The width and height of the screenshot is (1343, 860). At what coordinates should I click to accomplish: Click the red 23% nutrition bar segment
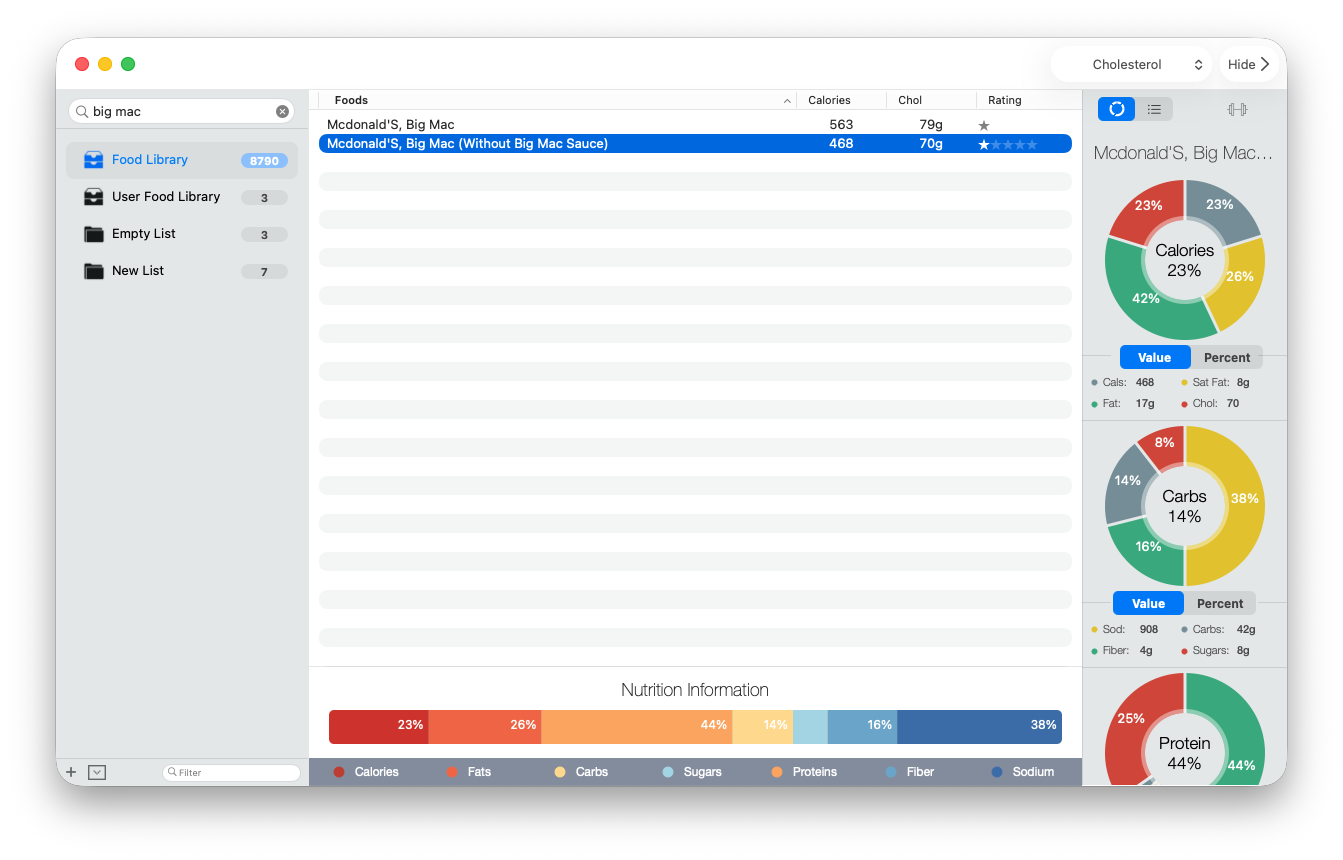tap(379, 727)
